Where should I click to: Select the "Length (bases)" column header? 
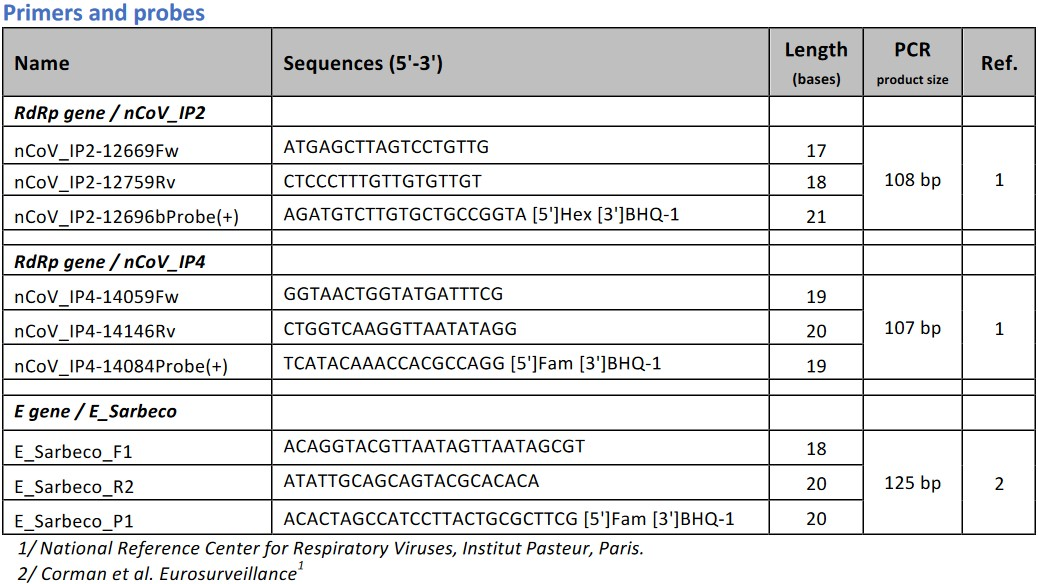[x=815, y=62]
